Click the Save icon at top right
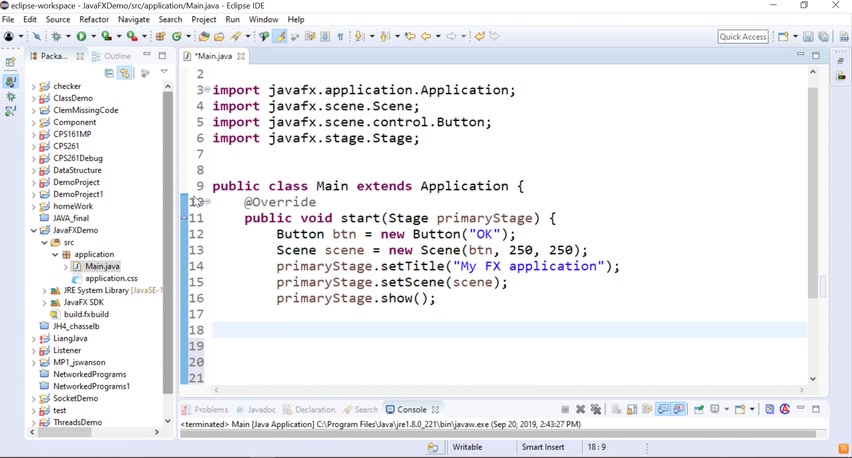The image size is (852, 458). point(808,36)
